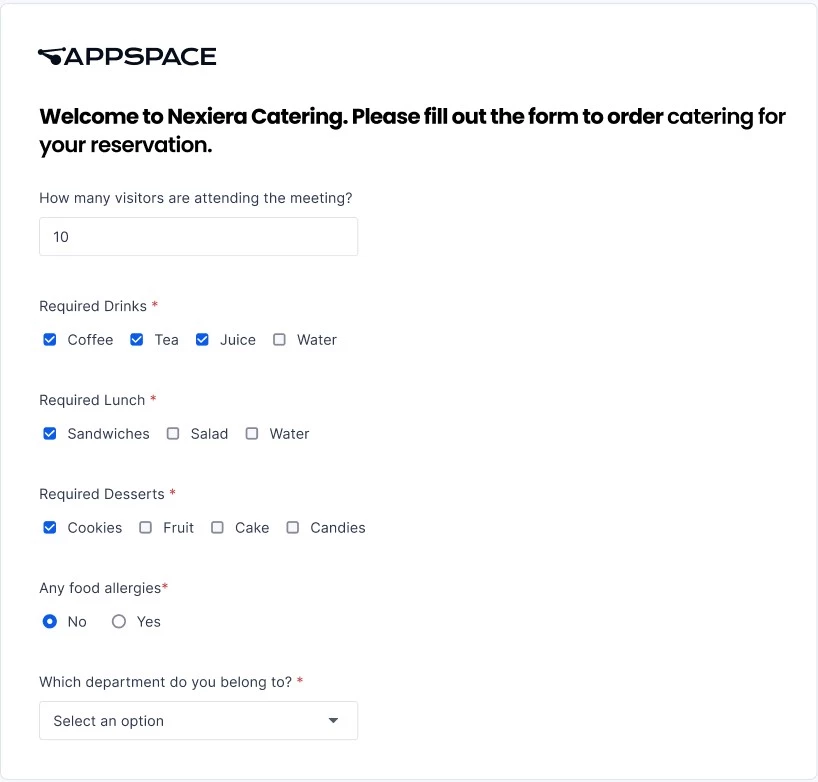Select the No allergies radio button
The image size is (818, 782).
coord(50,621)
